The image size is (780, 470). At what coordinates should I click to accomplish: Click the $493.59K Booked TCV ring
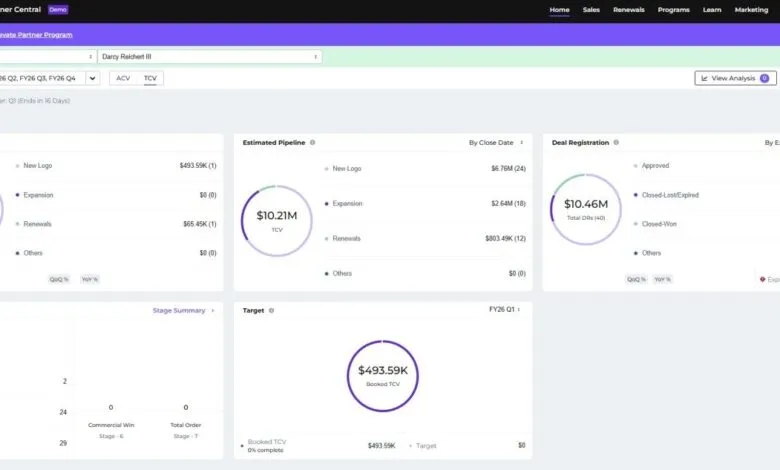coord(383,376)
